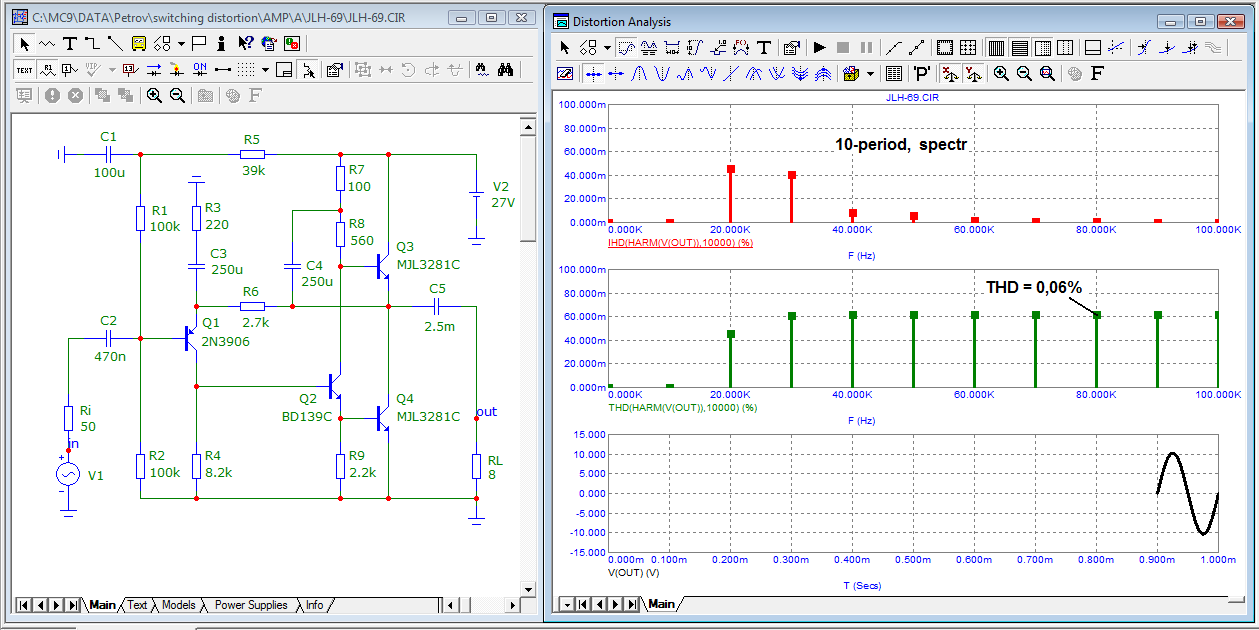Toggle attribute text display icon
Viewport: 1259px width, 630px height.
pos(47,70)
